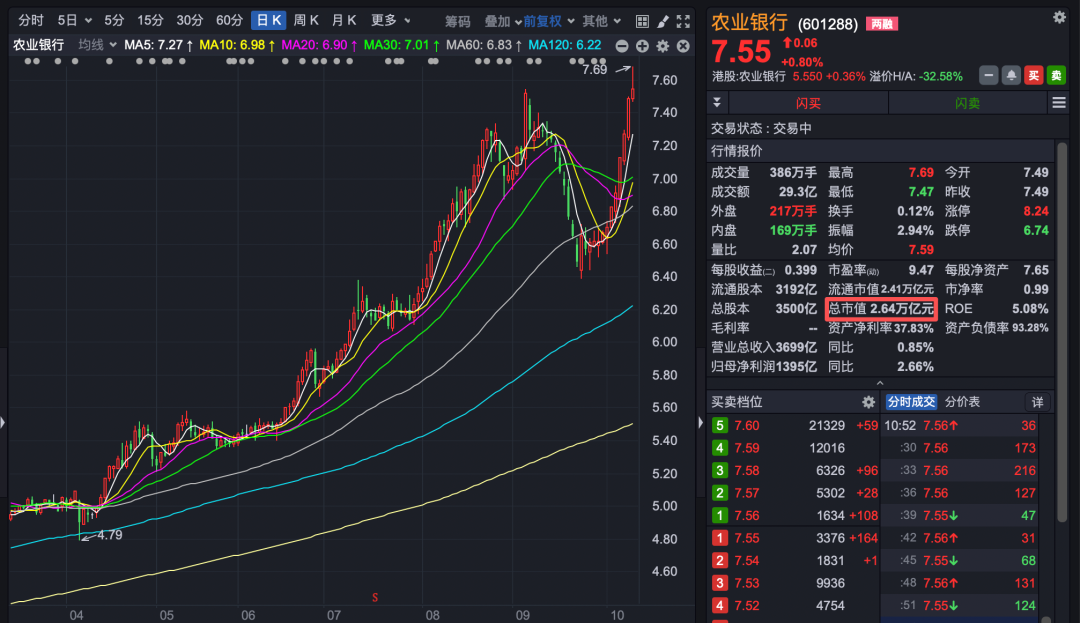Click the gear icon on the 买卖档位 header
Screen dimensions: 1080x623
click(x=868, y=401)
